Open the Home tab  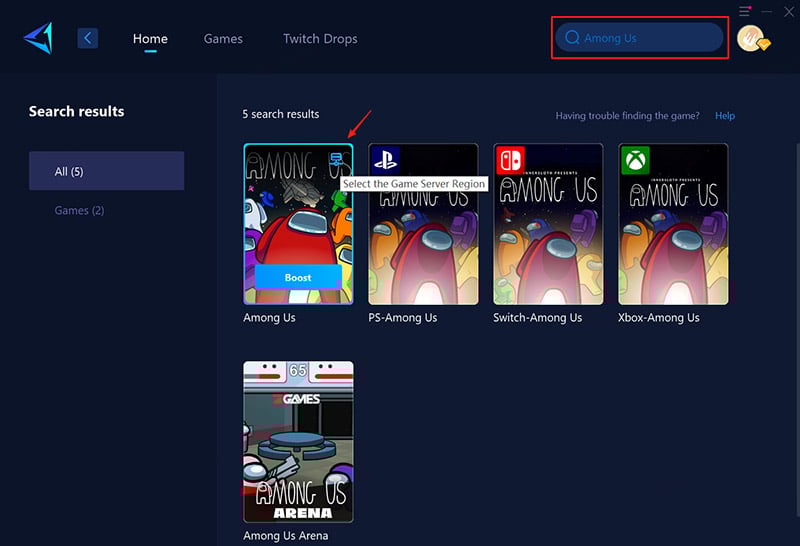click(150, 39)
